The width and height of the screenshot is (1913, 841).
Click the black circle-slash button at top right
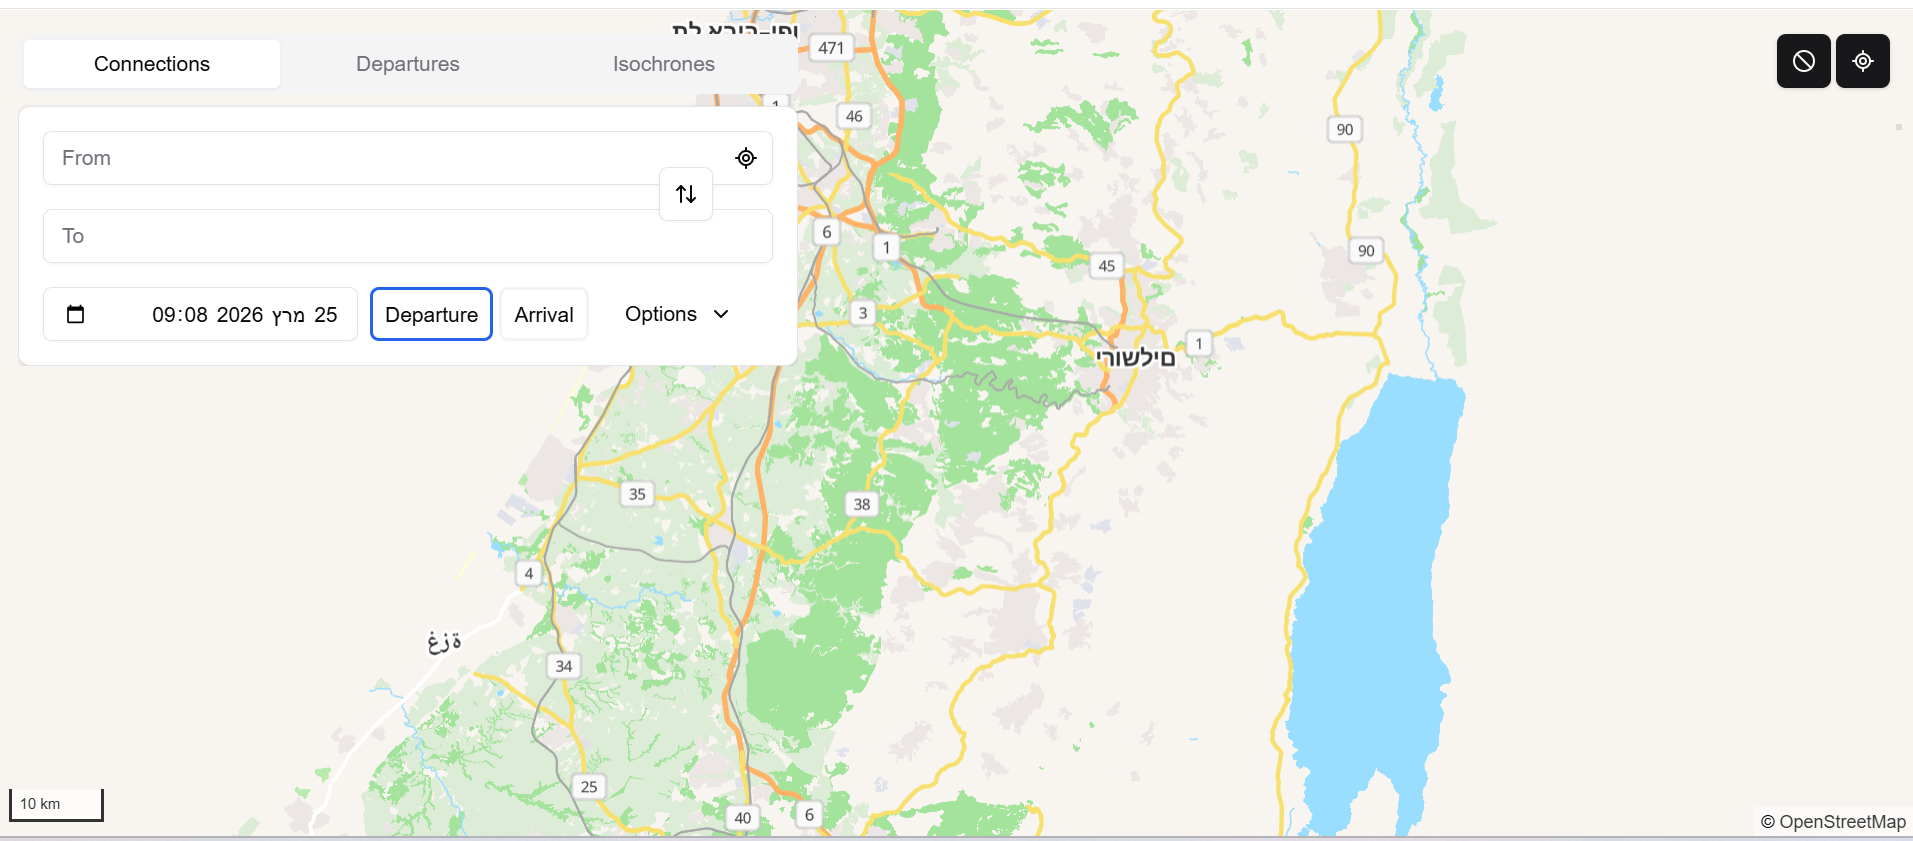pos(1803,61)
